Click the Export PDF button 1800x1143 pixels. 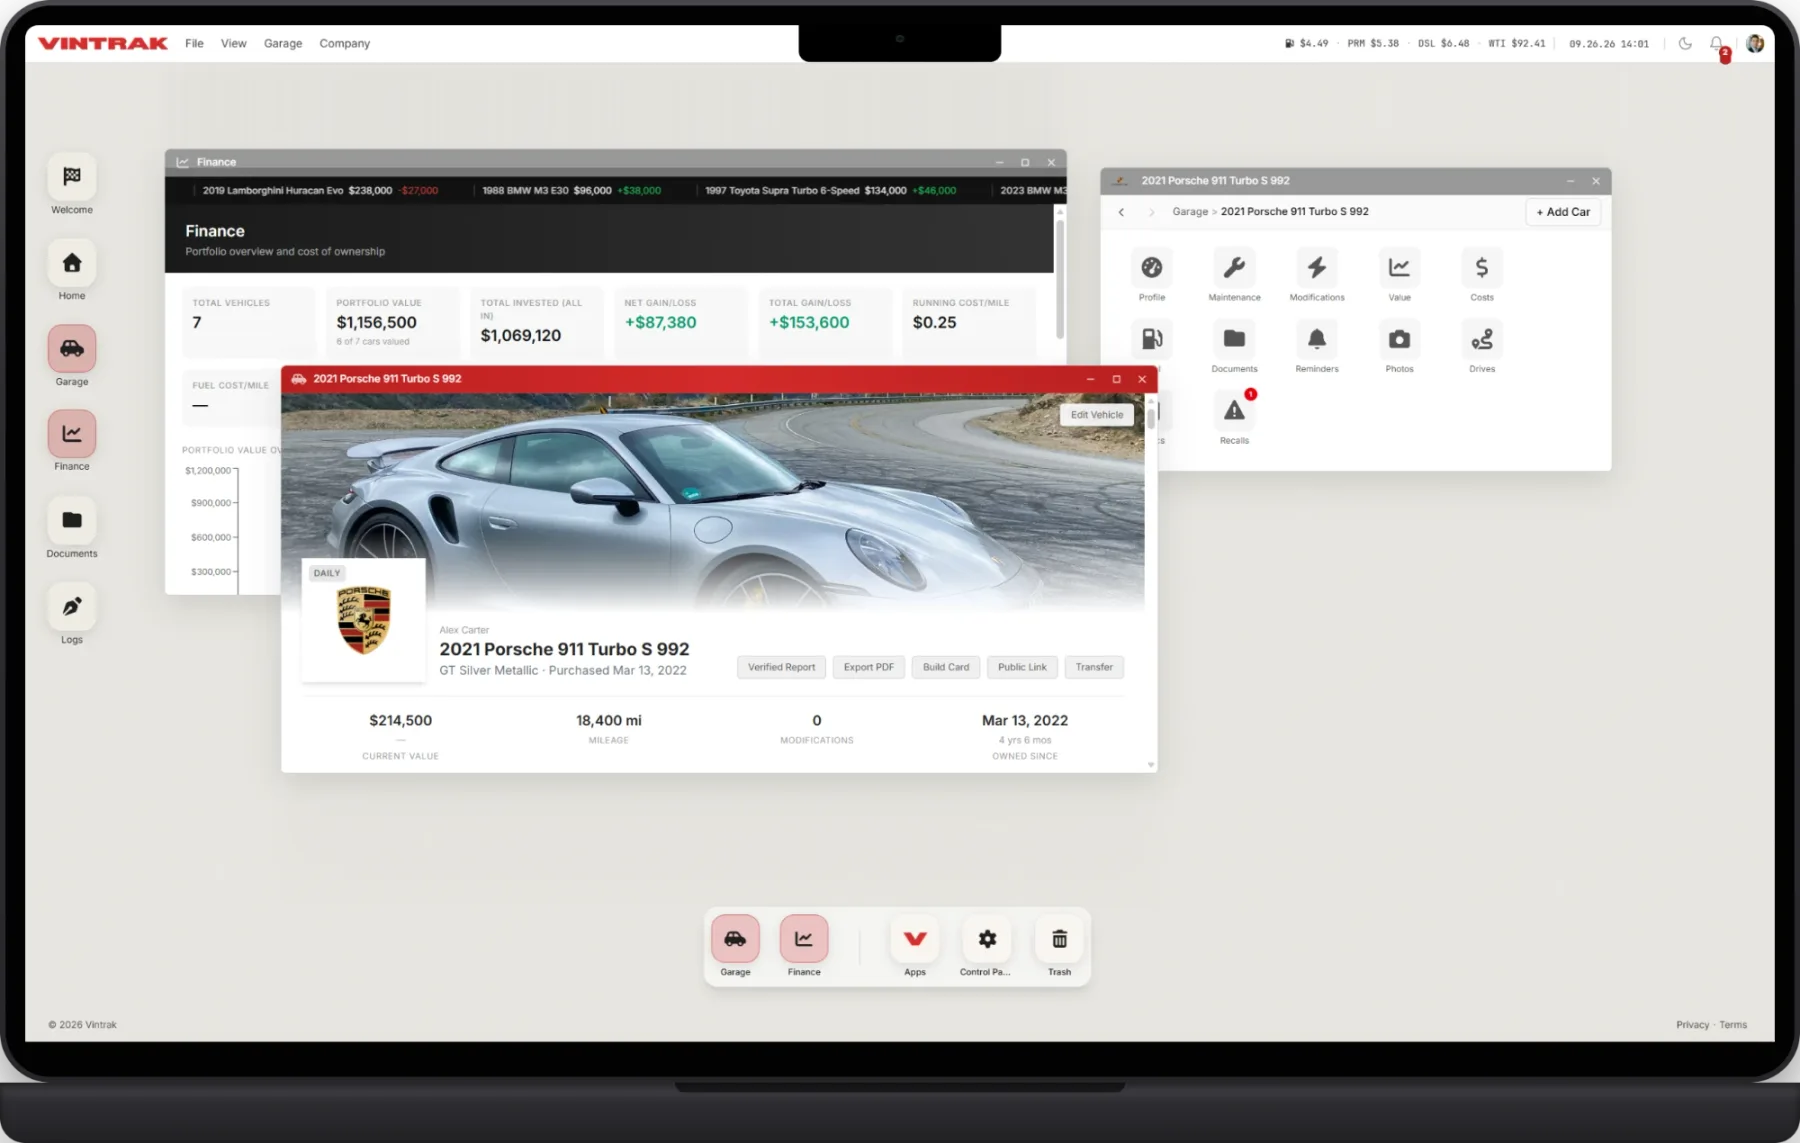tap(868, 667)
